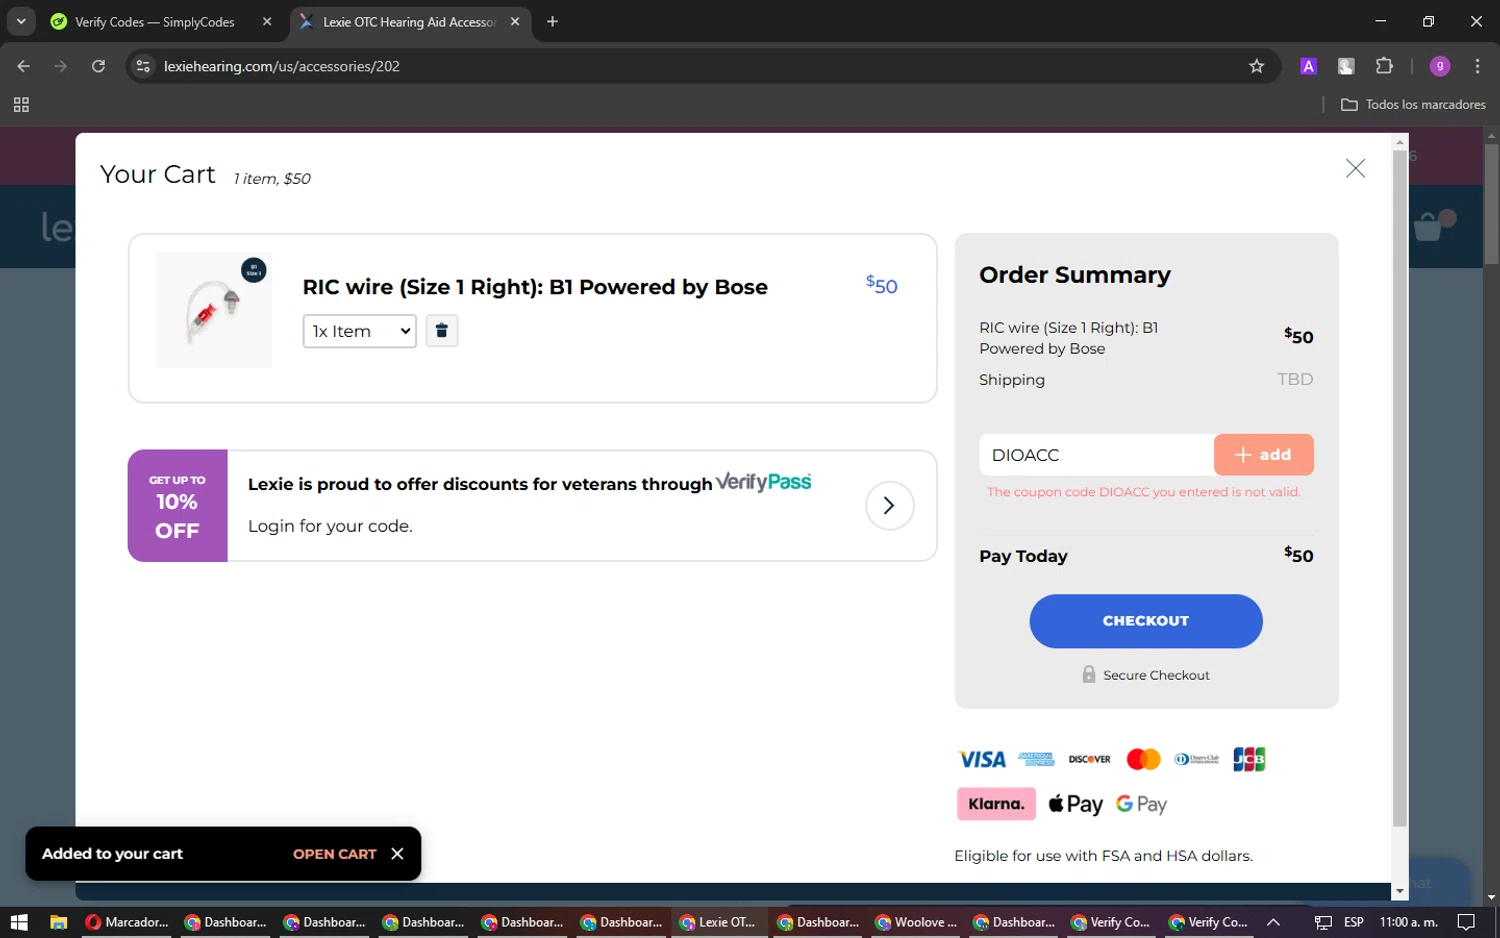Click the RIC wire product thumbnail

click(214, 310)
